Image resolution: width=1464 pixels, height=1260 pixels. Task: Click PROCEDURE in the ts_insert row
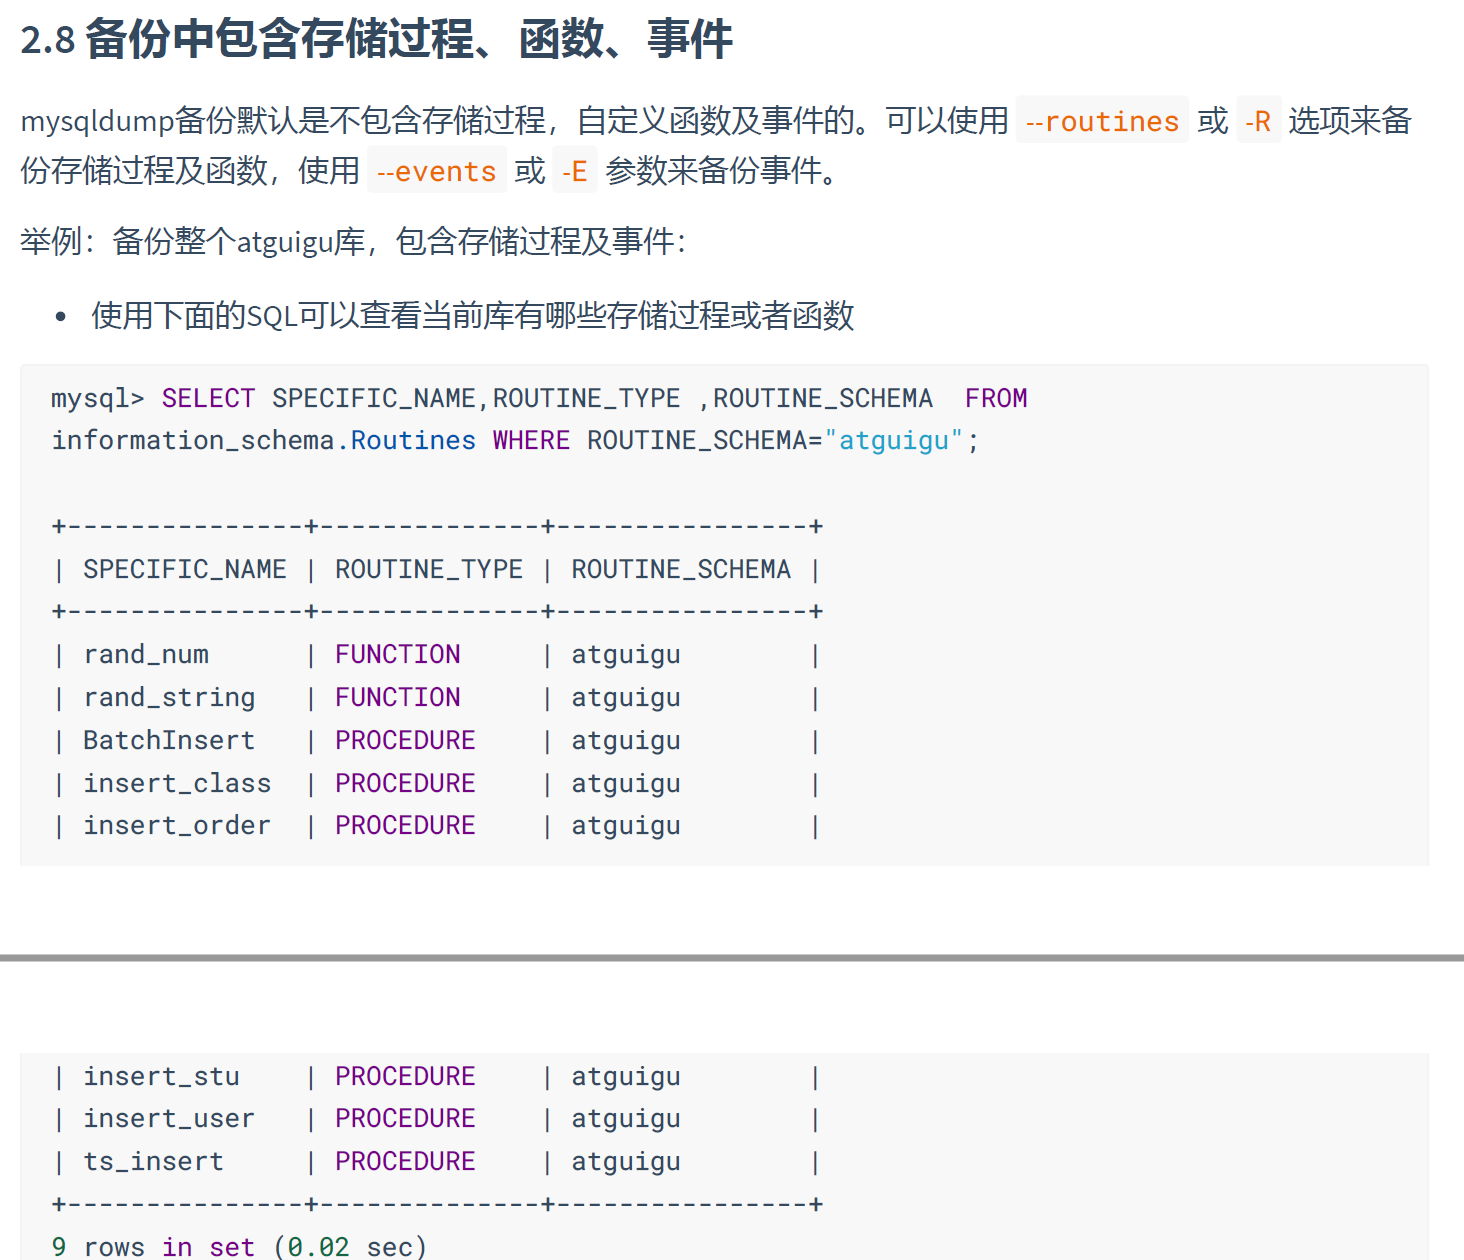pos(405,1162)
